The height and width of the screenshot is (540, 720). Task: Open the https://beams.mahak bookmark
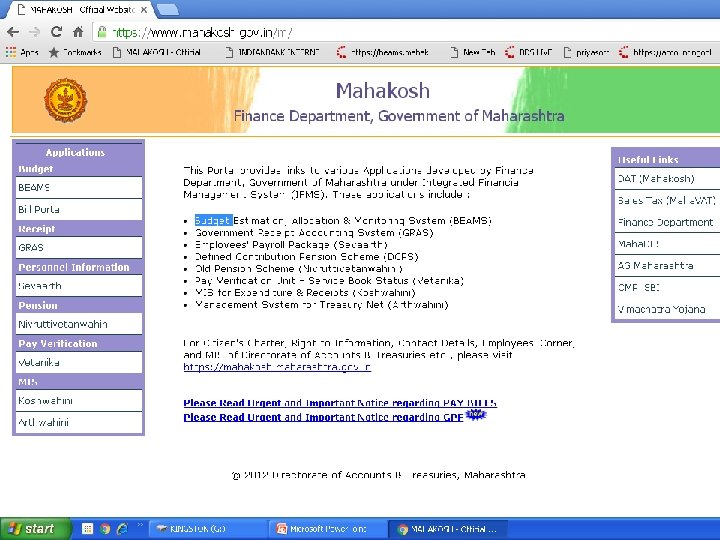(383, 52)
